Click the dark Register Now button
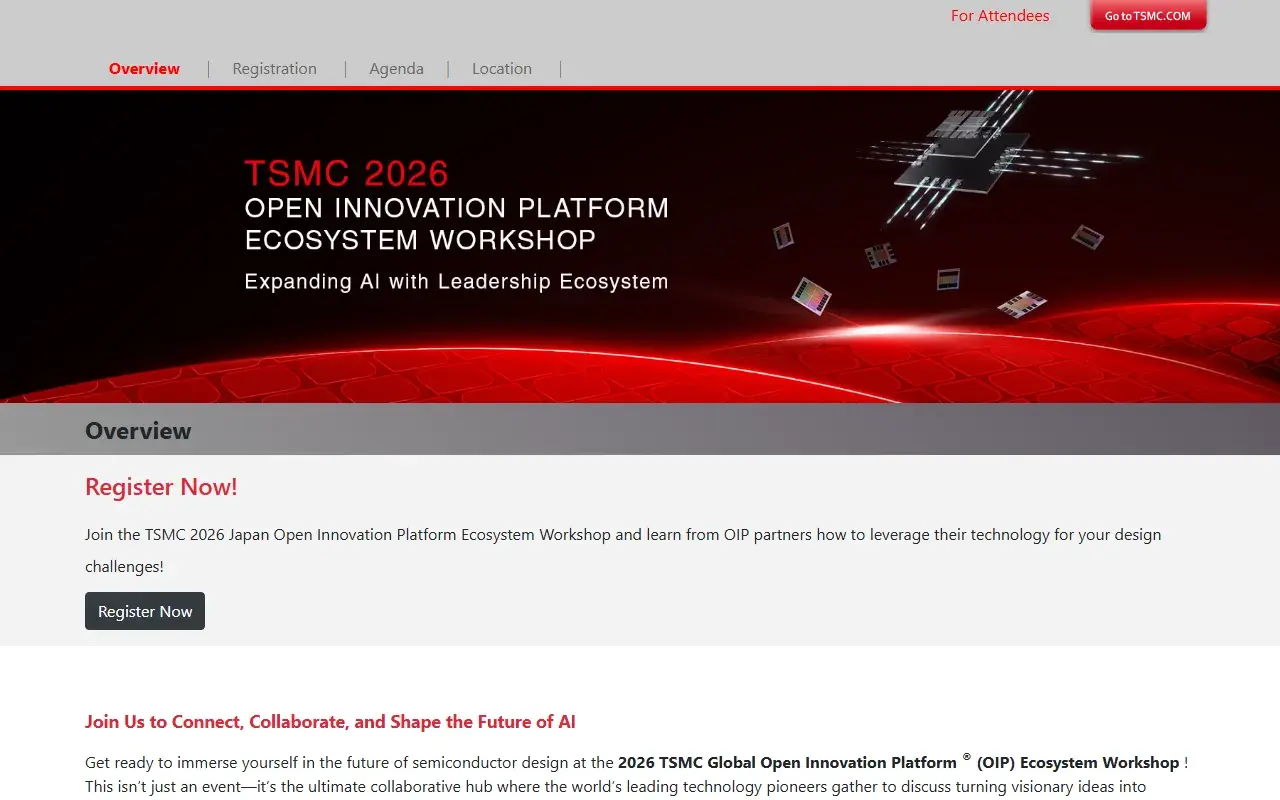 pos(145,611)
